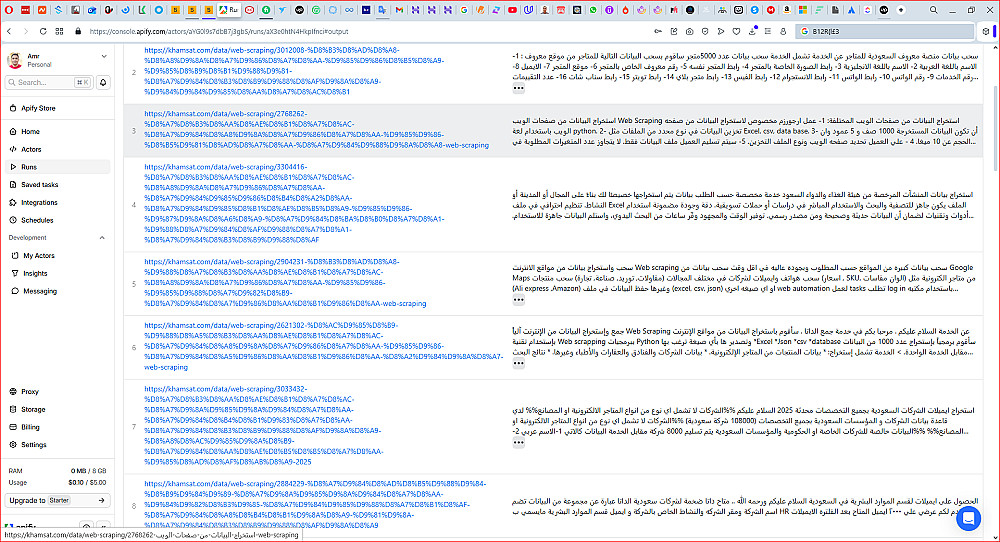Viewport: 1000px width, 542px height.
Task: Open the khamsat link 2768262 in row 3
Action: pyautogui.click(x=316, y=129)
